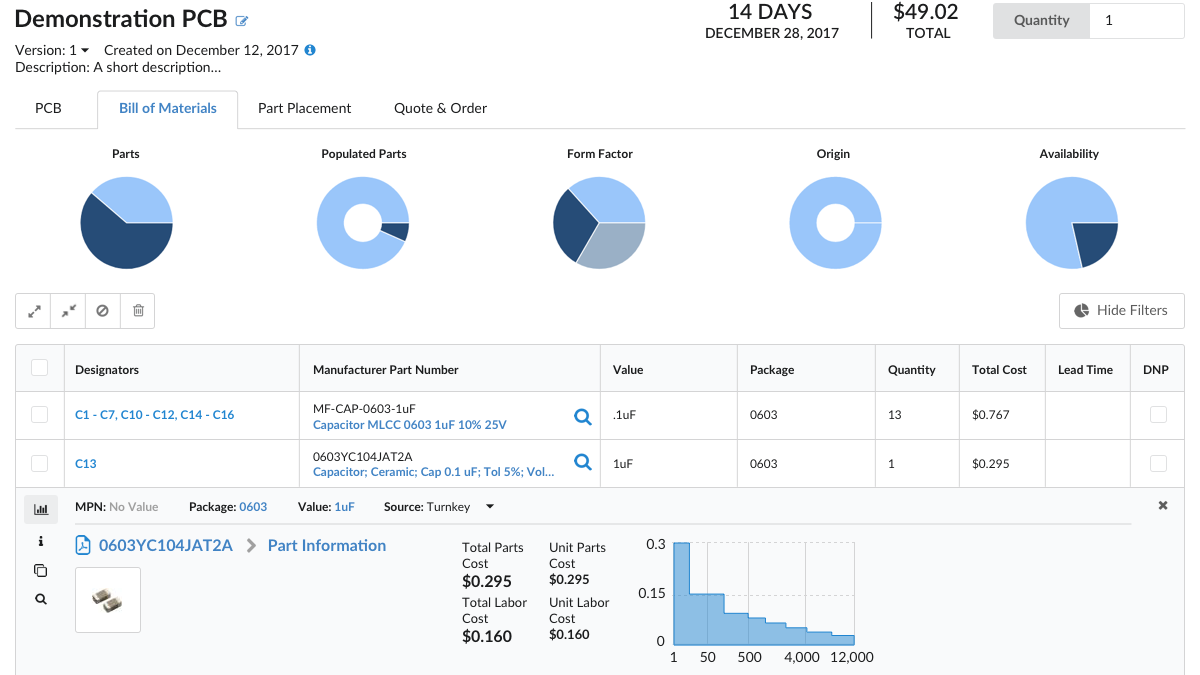Image resolution: width=1200 pixels, height=675 pixels.
Task: Click the info icon in the part sidebar
Action: point(41,540)
